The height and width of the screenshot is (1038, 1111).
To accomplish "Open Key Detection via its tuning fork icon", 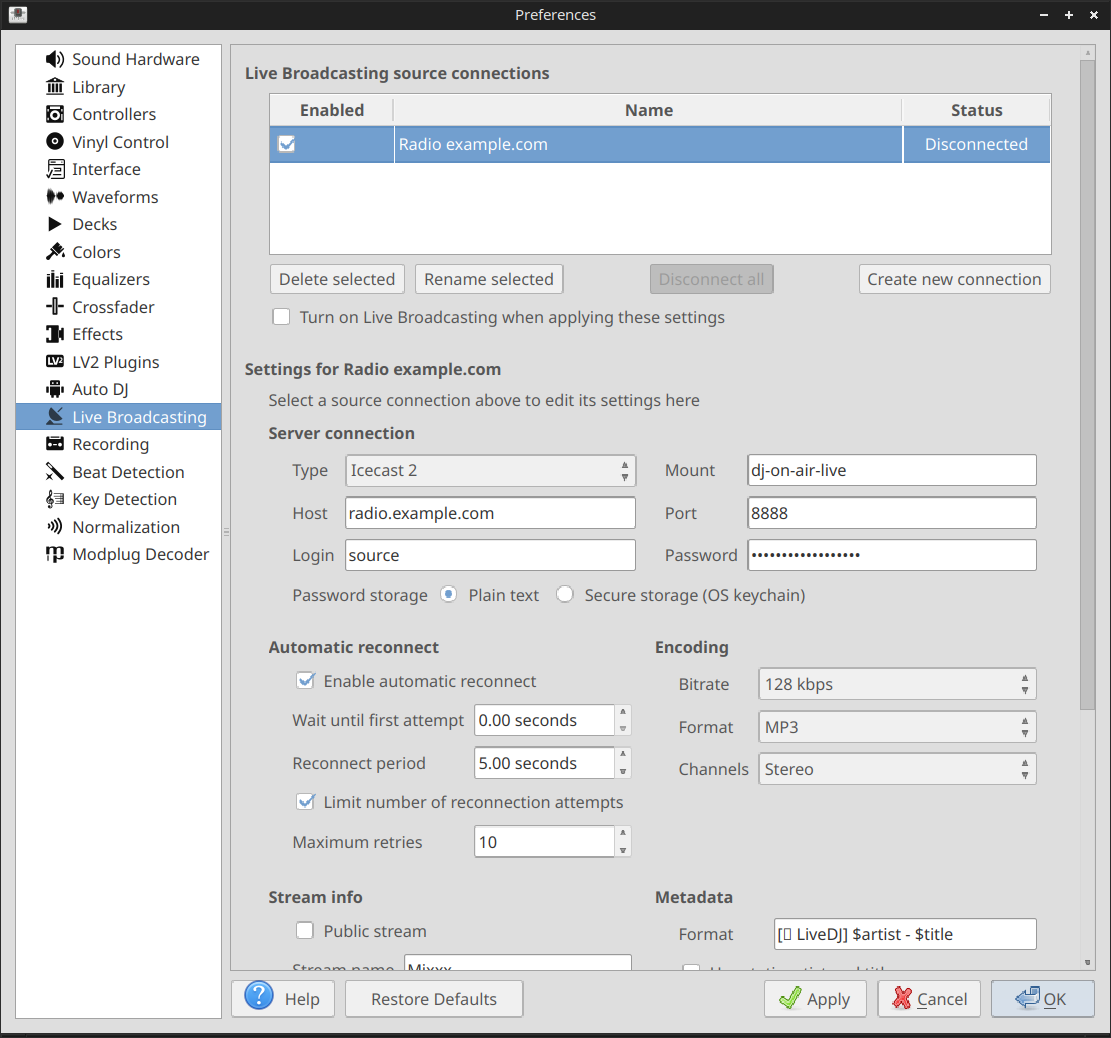I will tap(56, 499).
